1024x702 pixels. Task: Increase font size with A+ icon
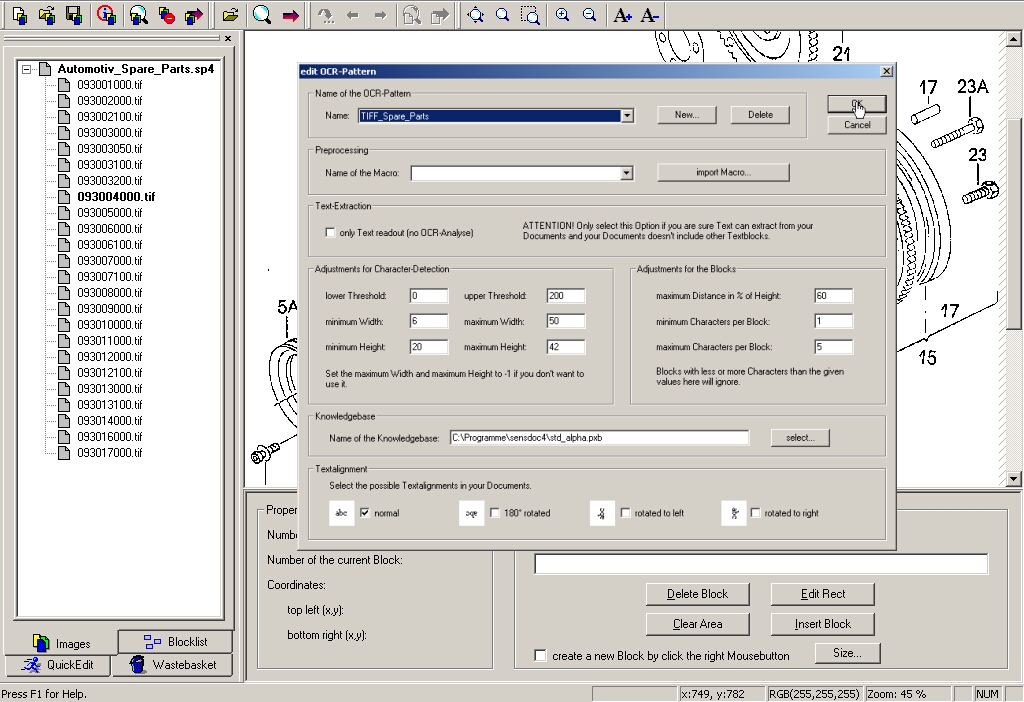coord(622,15)
